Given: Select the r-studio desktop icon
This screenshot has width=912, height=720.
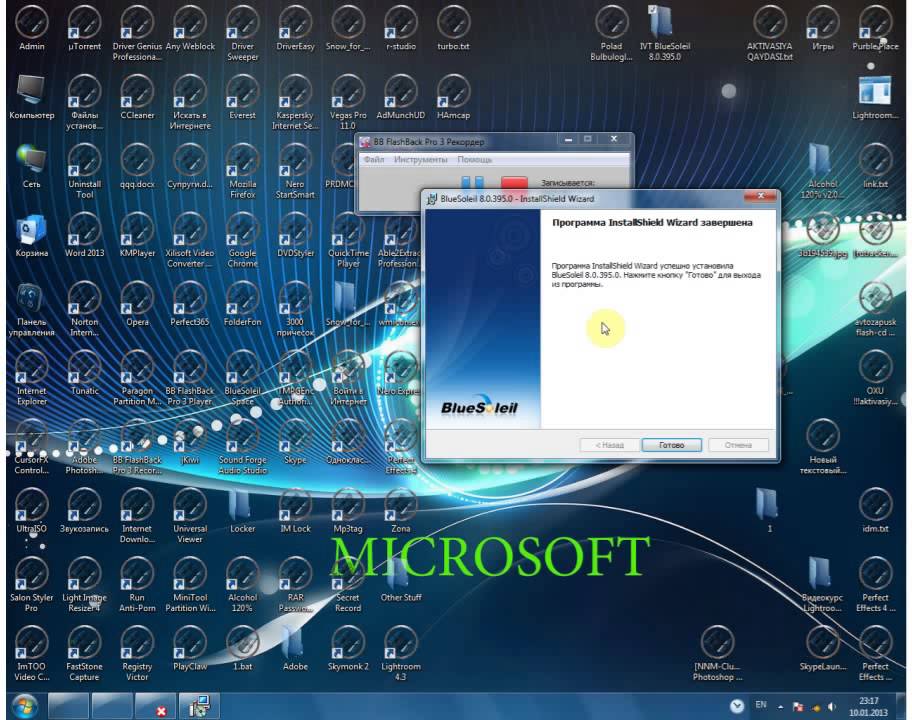Looking at the screenshot, I should point(401,28).
